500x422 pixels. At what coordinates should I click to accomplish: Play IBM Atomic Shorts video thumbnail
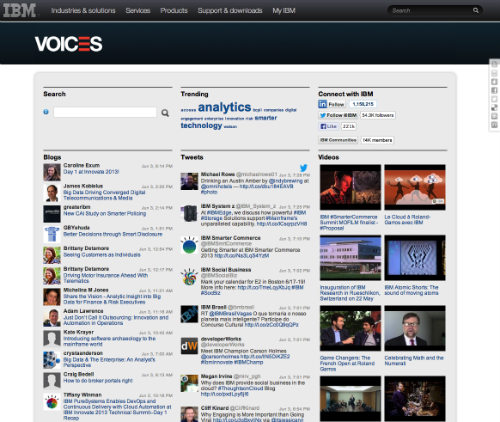tap(415, 258)
